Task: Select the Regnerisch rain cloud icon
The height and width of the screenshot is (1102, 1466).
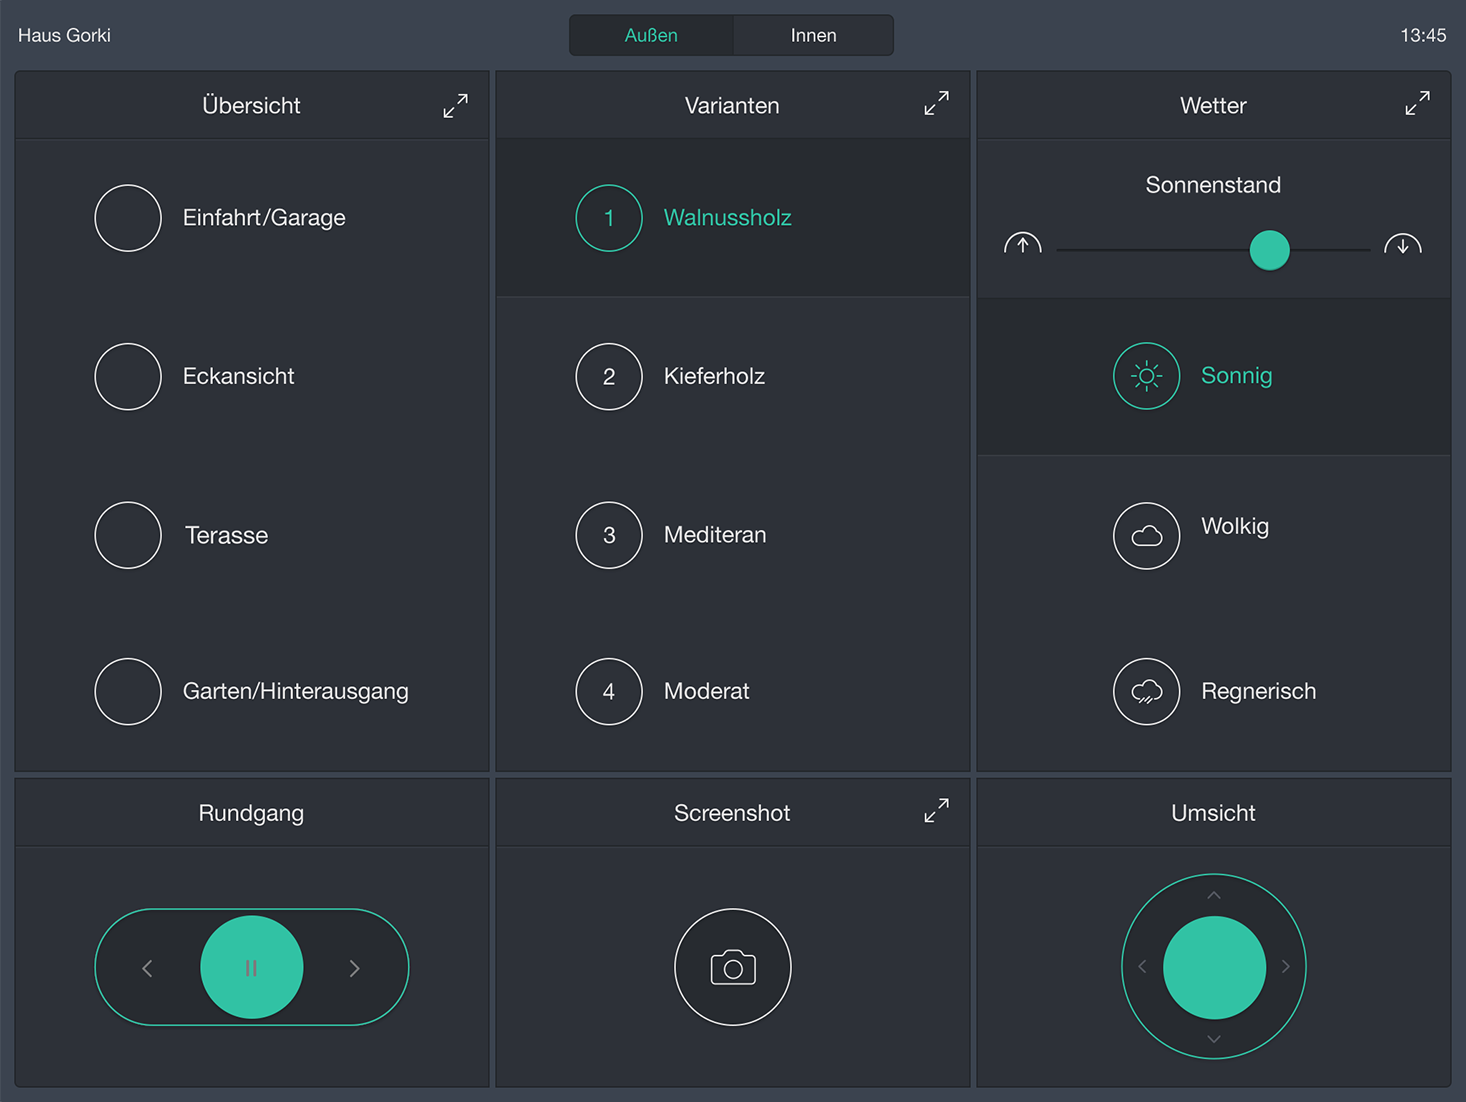Action: tap(1146, 691)
